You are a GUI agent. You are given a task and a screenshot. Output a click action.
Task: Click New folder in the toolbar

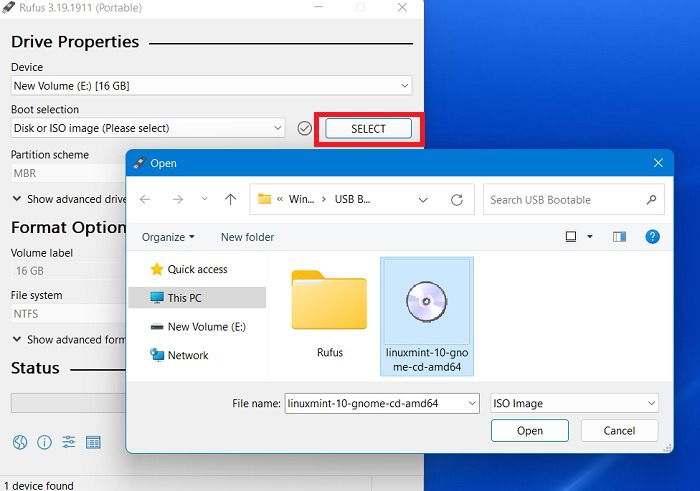click(247, 237)
